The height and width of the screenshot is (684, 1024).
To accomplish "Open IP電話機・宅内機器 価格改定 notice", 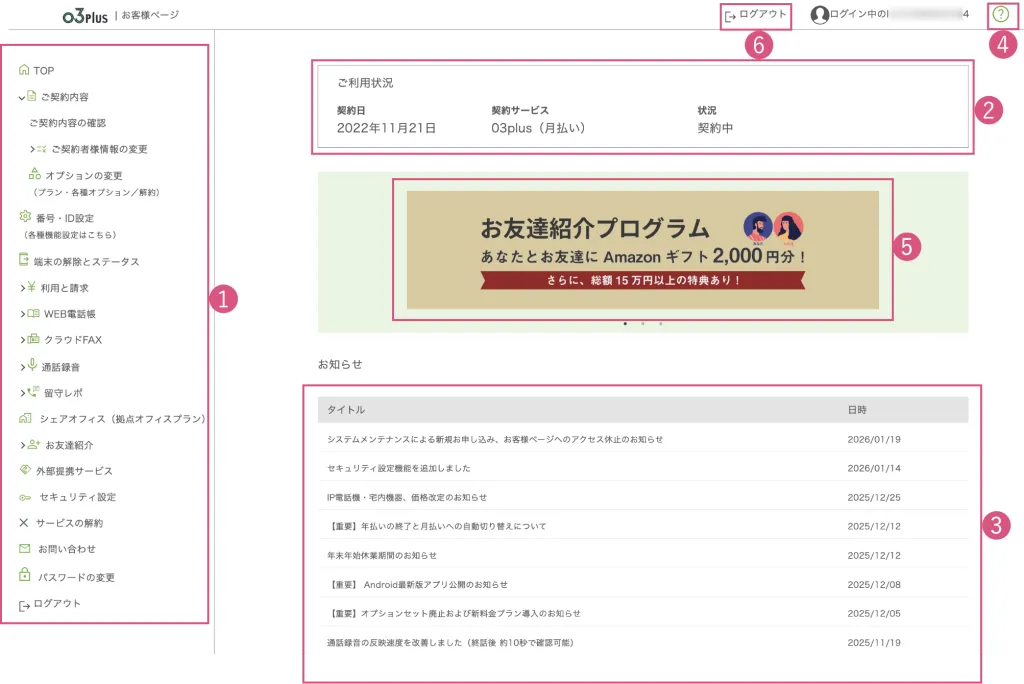I will [407, 497].
